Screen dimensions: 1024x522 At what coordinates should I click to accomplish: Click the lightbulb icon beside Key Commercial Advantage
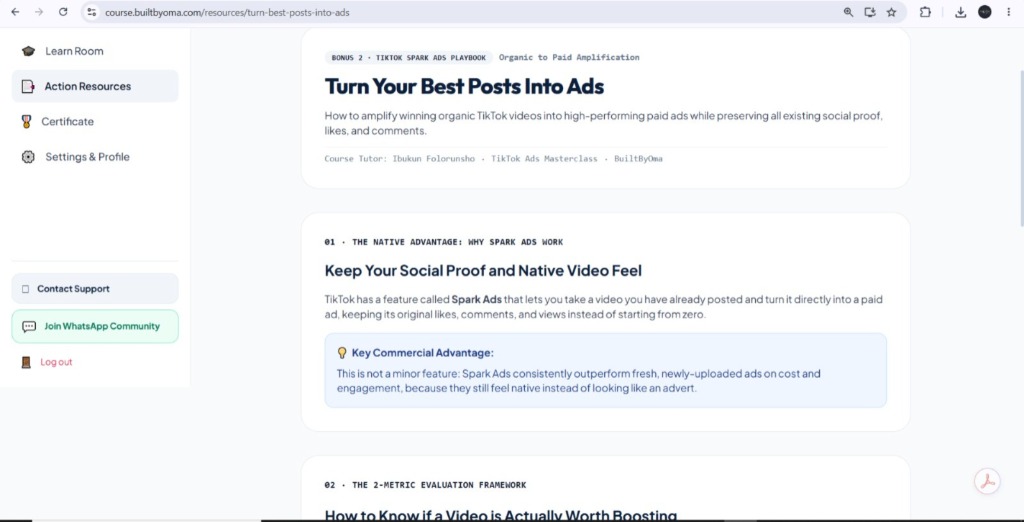[342, 353]
